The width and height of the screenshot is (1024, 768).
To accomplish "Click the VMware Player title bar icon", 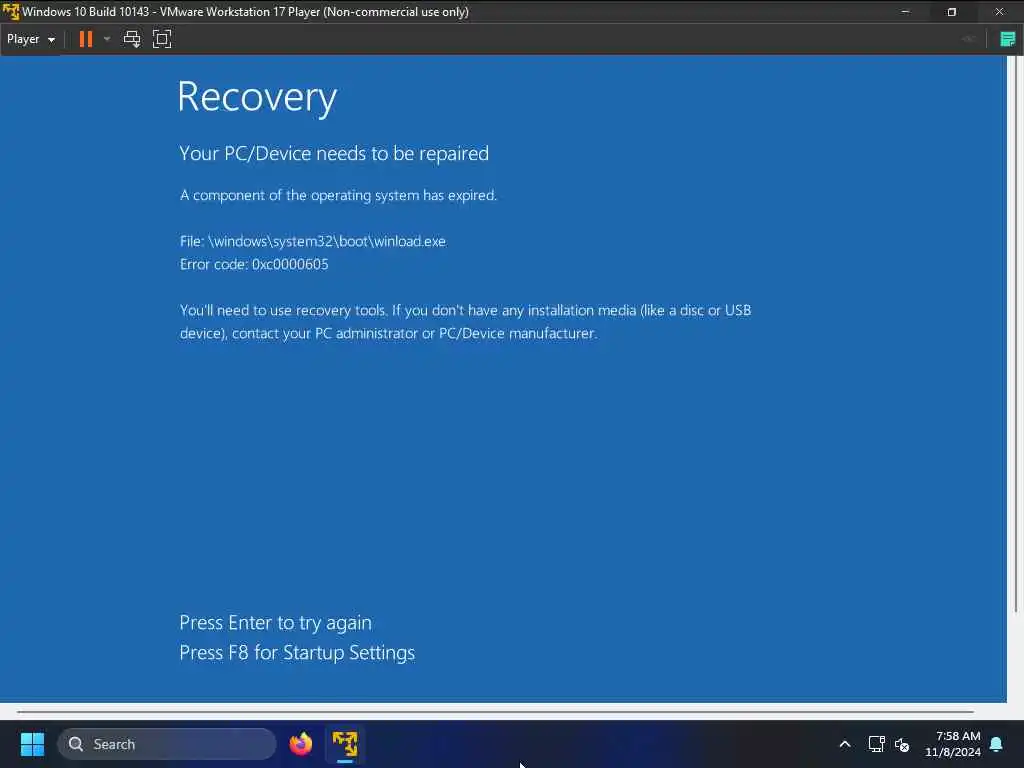I will pyautogui.click(x=10, y=12).
